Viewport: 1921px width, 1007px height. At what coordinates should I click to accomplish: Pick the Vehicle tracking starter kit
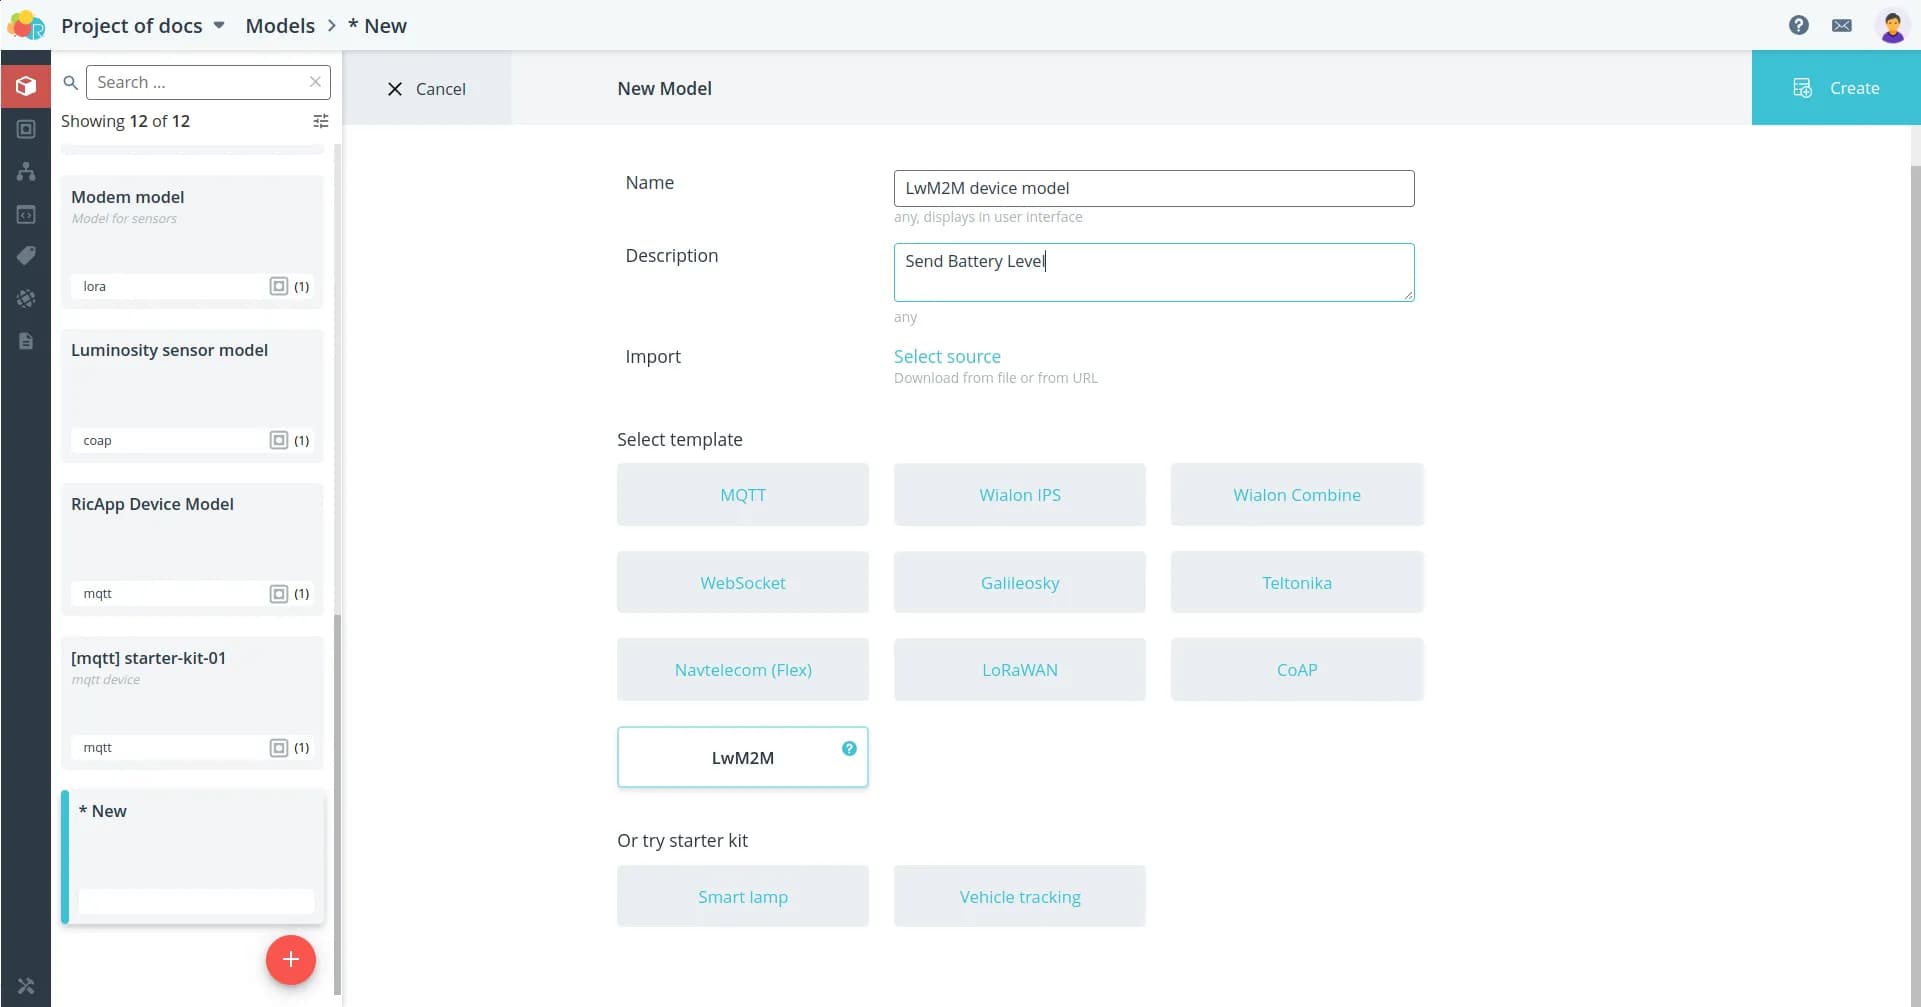coord(1019,897)
